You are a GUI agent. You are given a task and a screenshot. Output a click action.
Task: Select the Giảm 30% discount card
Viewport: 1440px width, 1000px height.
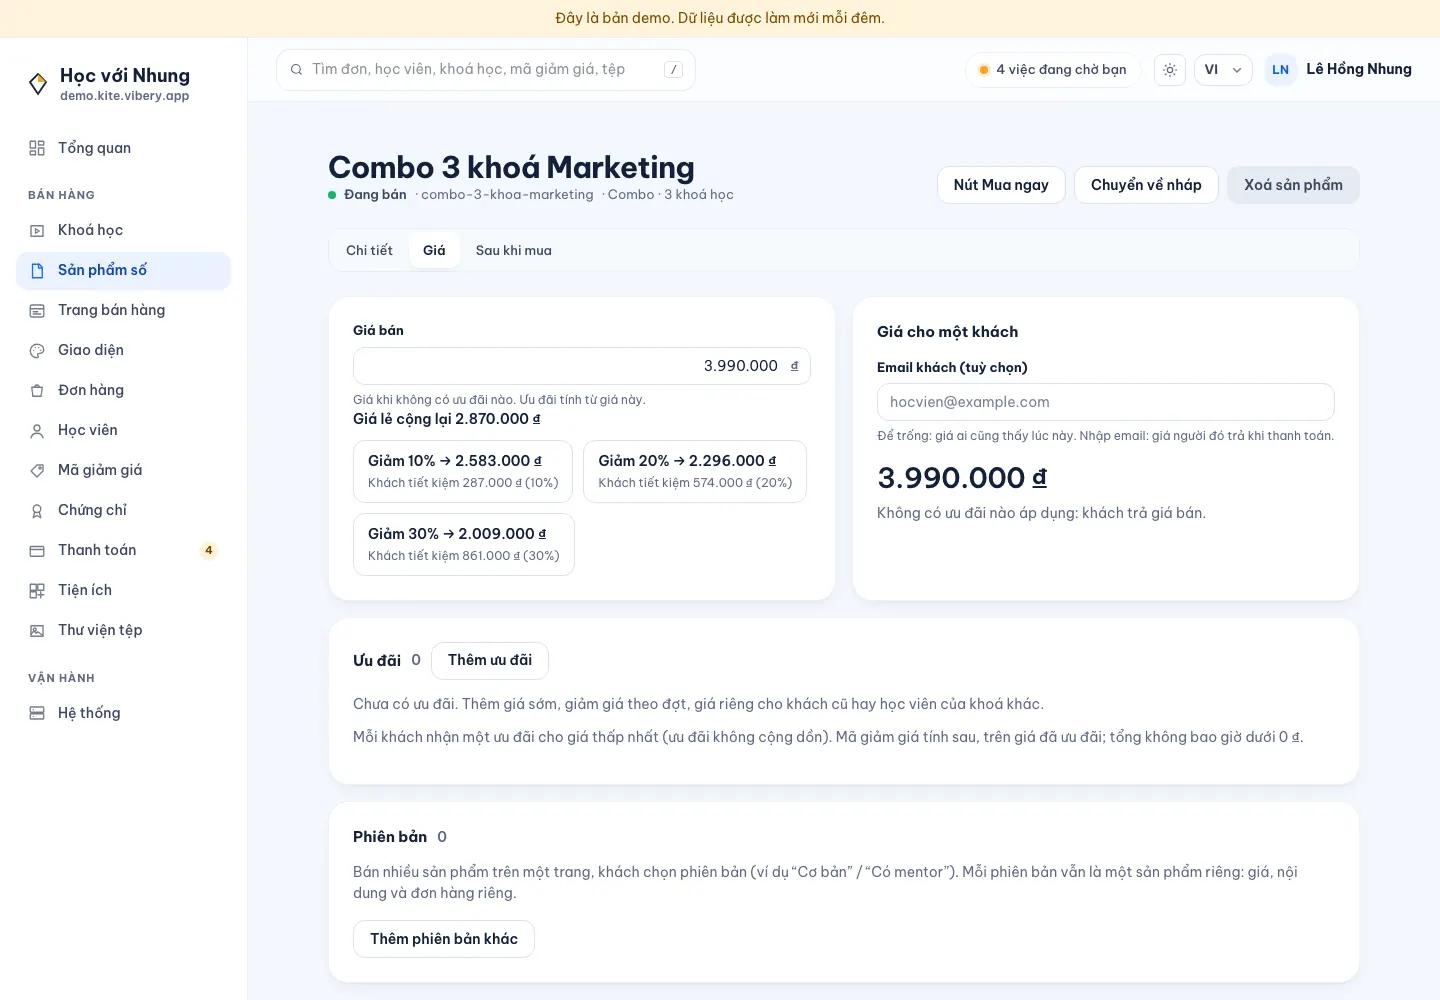[x=464, y=544]
